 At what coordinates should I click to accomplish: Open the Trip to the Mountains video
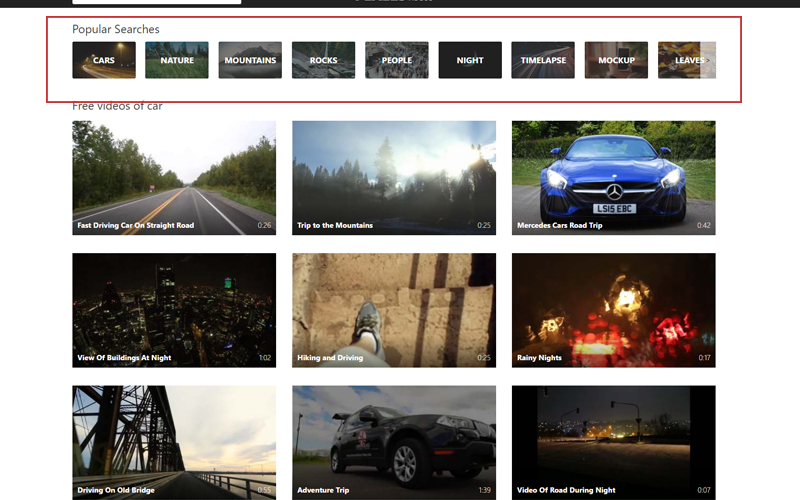[393, 177]
